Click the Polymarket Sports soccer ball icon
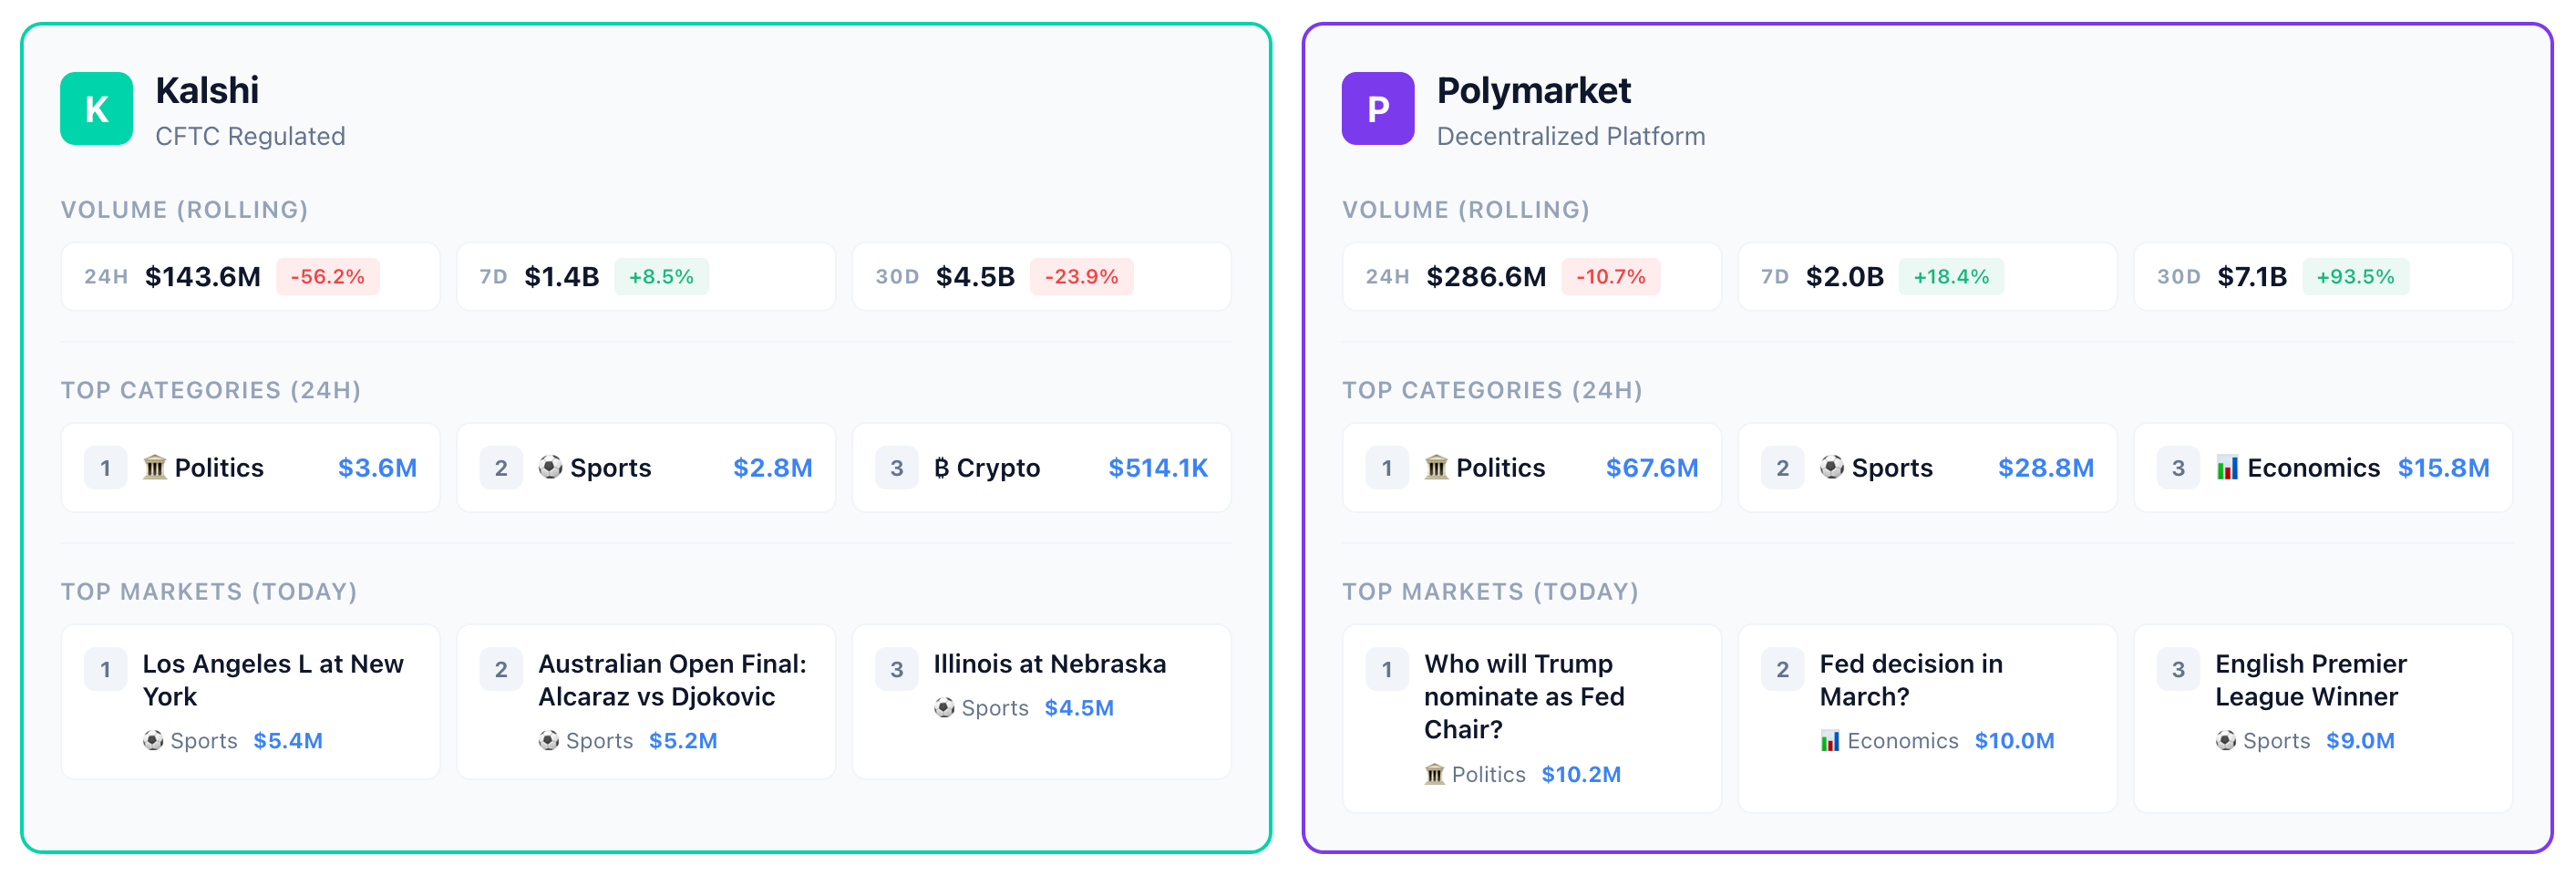The width and height of the screenshot is (2576, 875). click(x=1831, y=467)
